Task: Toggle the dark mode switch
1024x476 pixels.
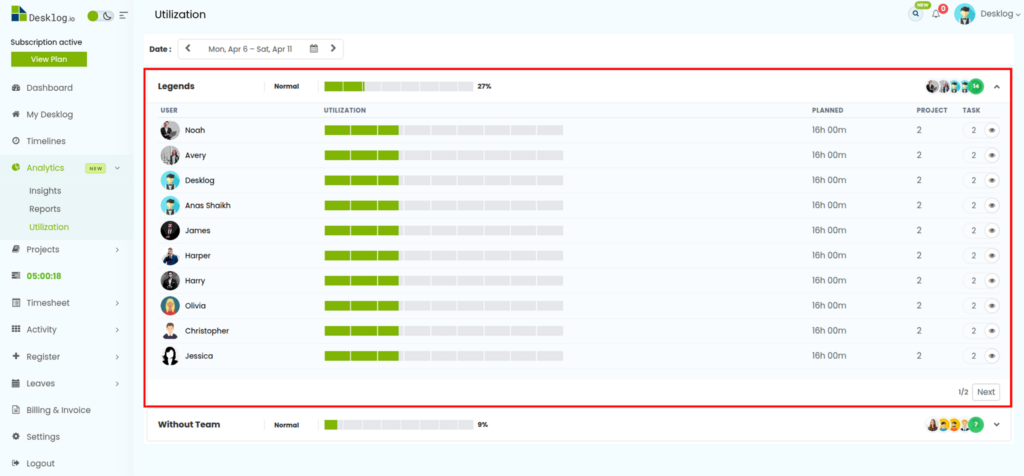Action: pyautogui.click(x=100, y=16)
